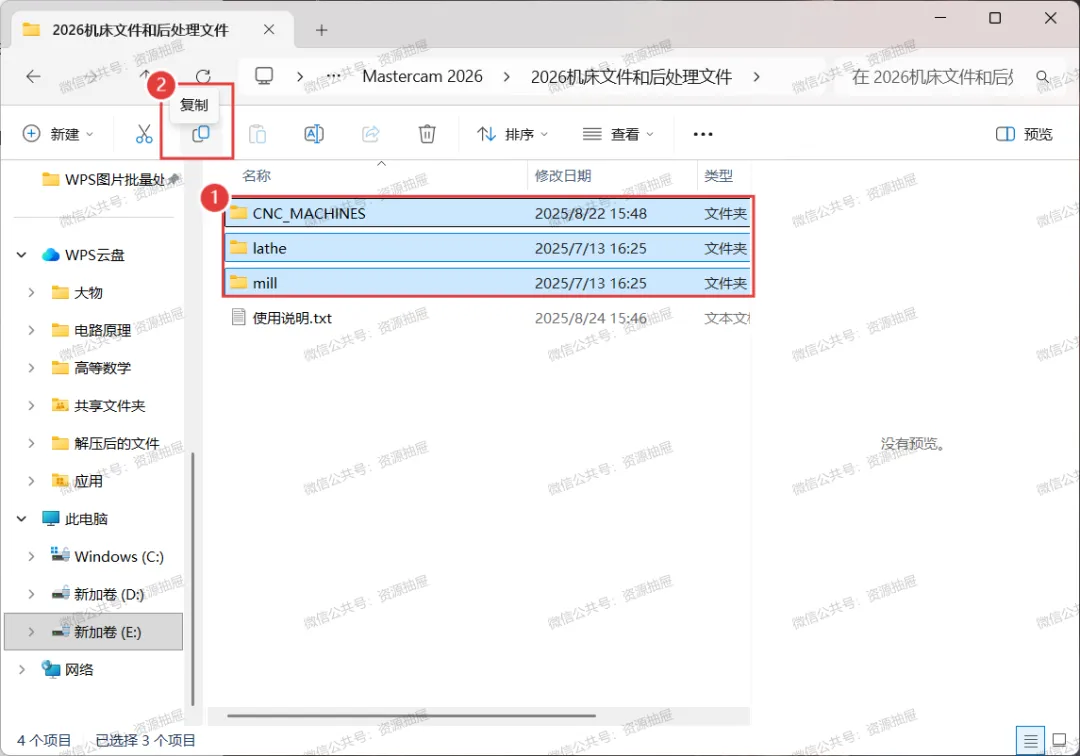
Task: Click the Paste clipboard icon
Action: 258,134
